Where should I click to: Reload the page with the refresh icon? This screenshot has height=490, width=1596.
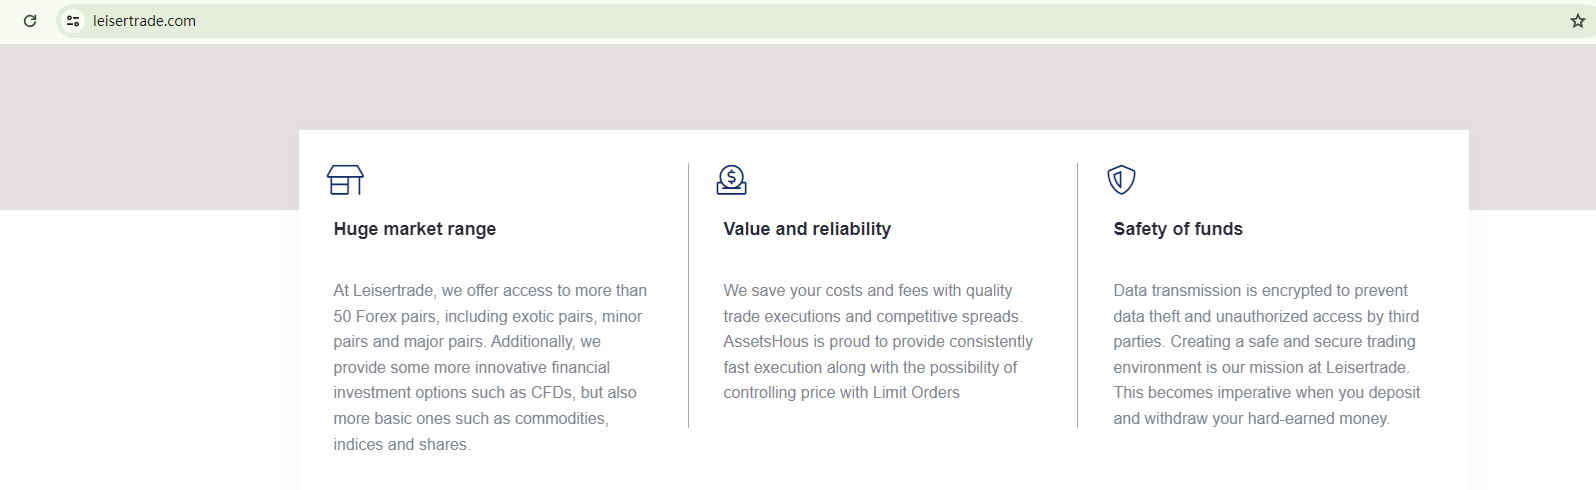[x=30, y=21]
